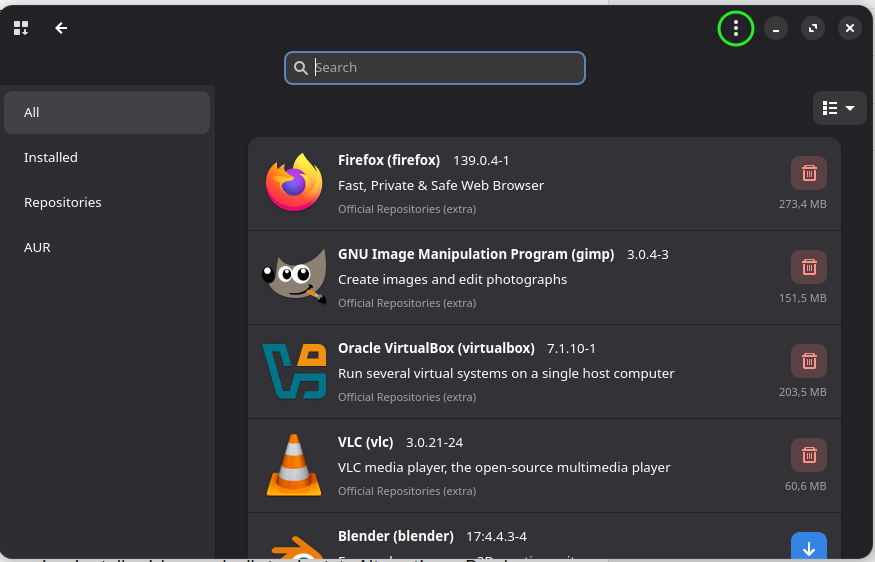The height and width of the screenshot is (562, 875).
Task: Click 'Fast, Private & Safe Web Browser' description
Action: [441, 185]
